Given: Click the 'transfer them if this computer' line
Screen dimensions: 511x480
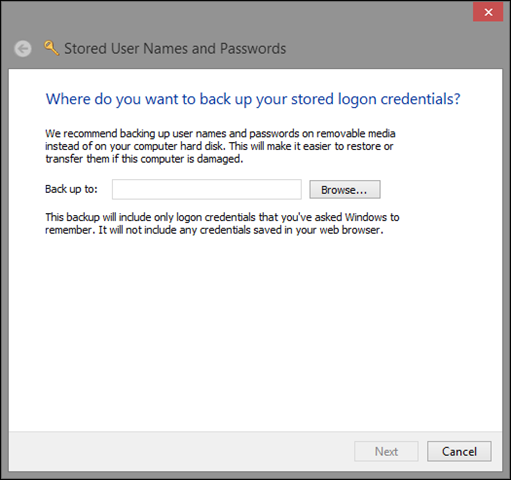Looking at the screenshot, I should [144, 159].
